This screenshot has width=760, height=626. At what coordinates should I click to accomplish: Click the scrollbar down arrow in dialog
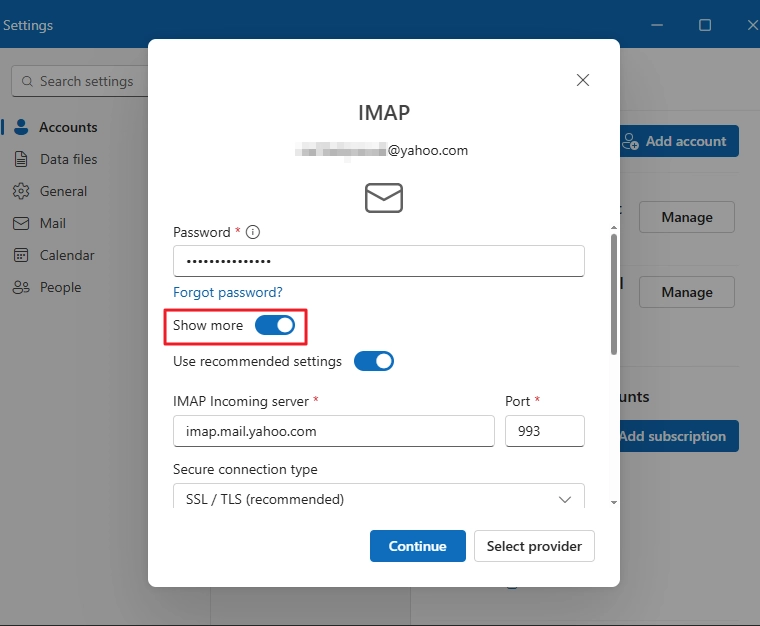click(x=614, y=502)
